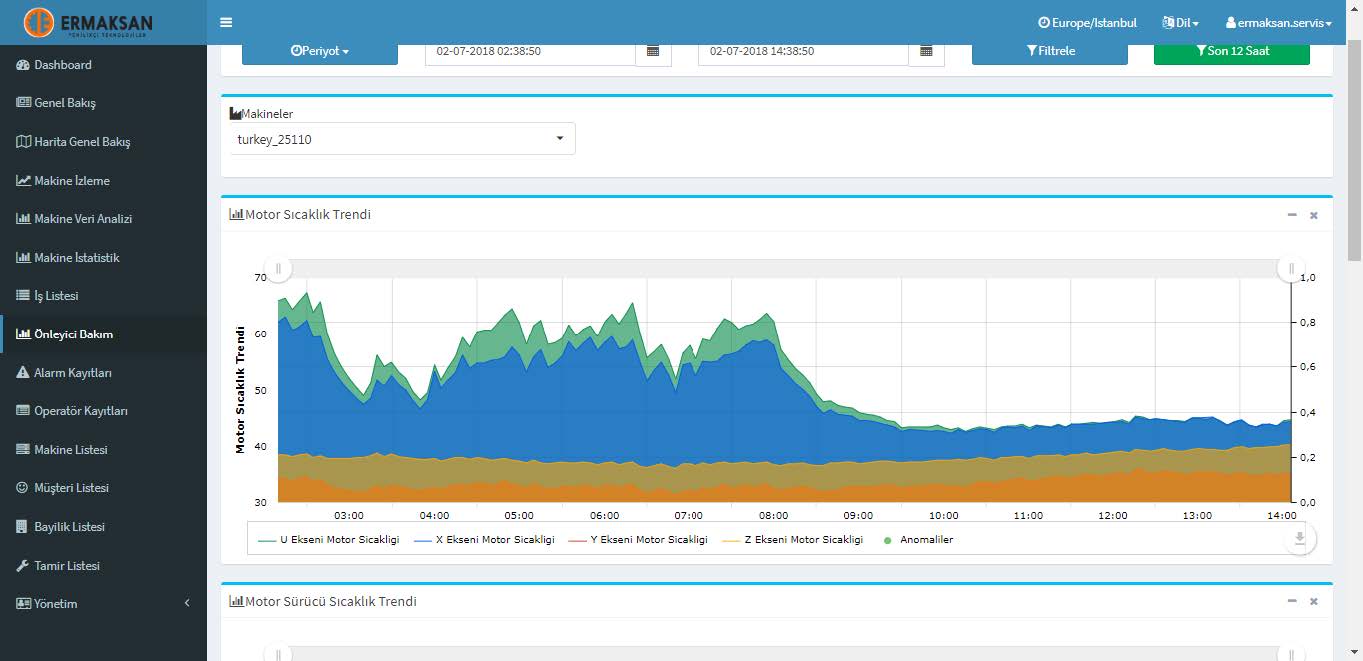Screen dimensions: 1363x661
Task: Click the Filtrele button
Action: [x=1050, y=51]
